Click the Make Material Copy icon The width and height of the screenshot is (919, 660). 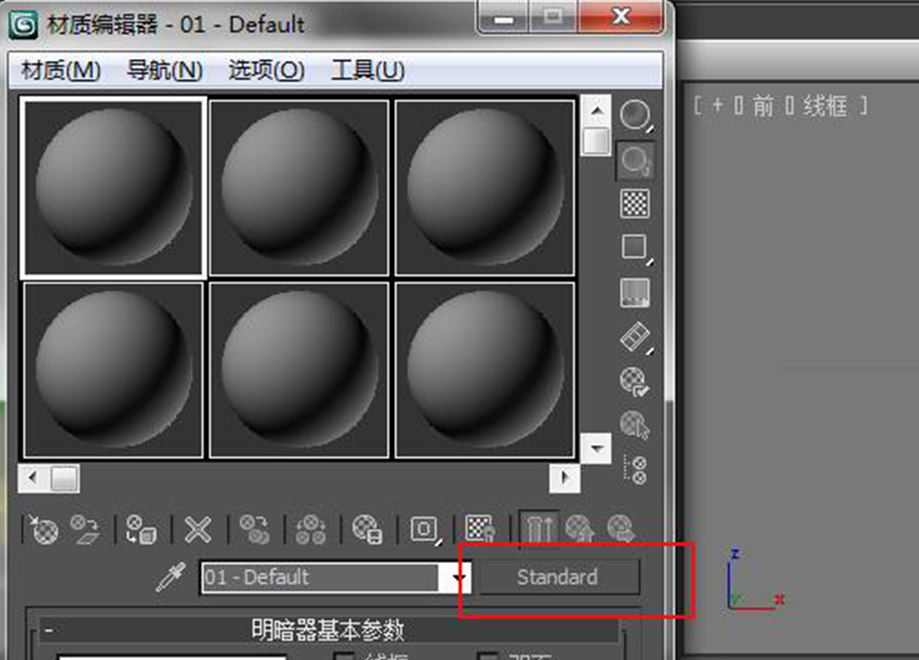click(x=253, y=530)
